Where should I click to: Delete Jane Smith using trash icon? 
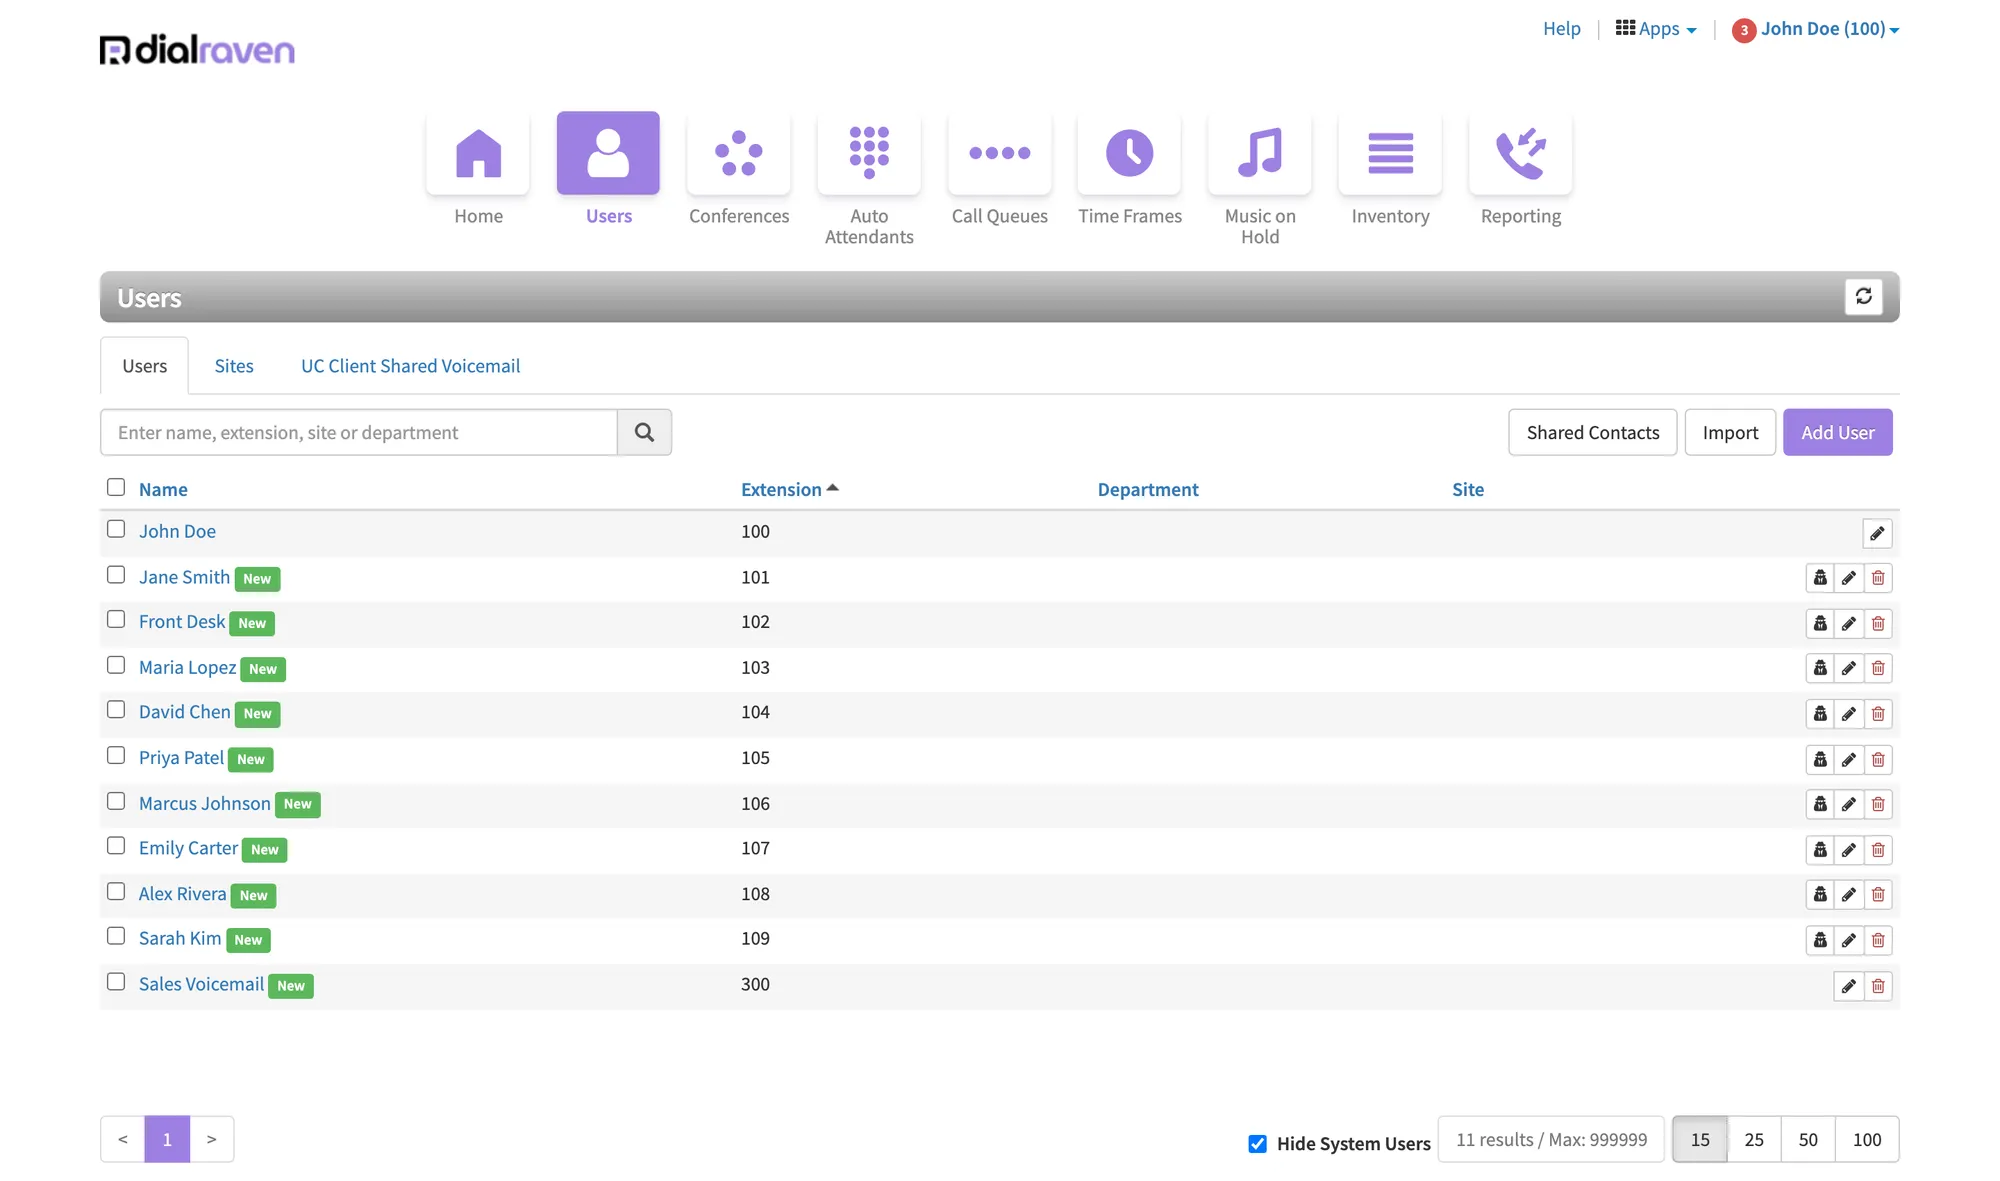coord(1878,578)
